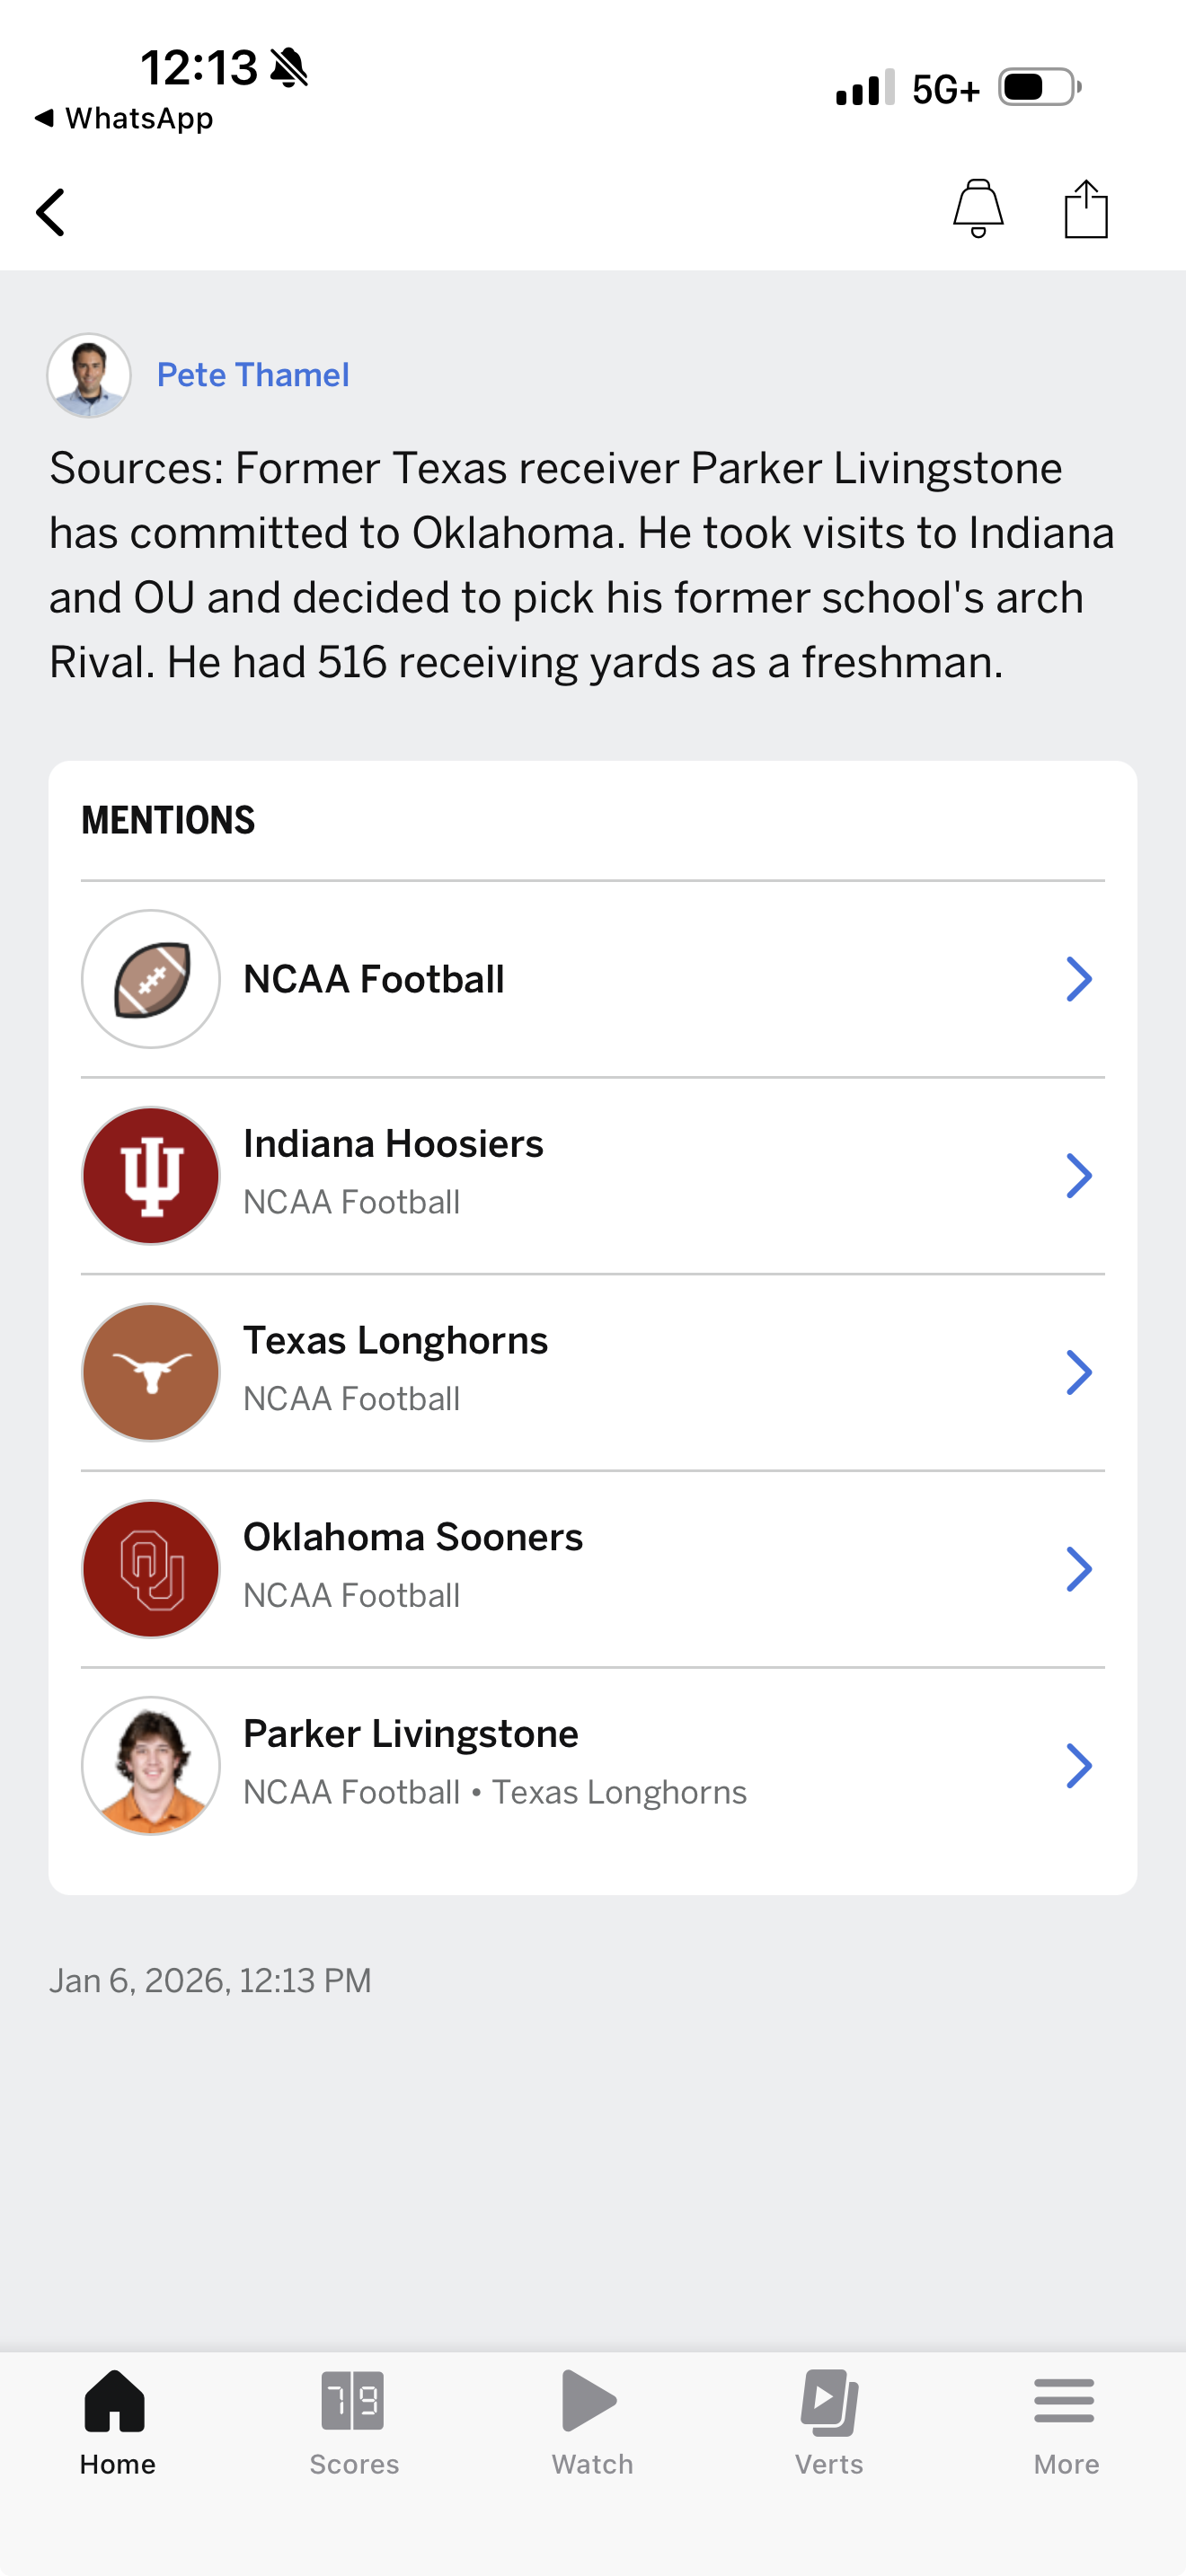The height and width of the screenshot is (2576, 1186).
Task: Tap the Texas Longhorns logo
Action: click(151, 1372)
